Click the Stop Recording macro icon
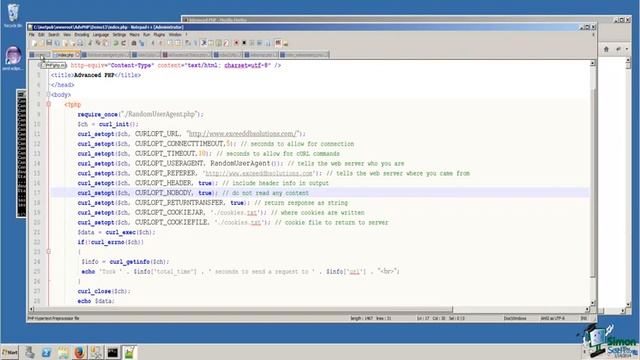The height and width of the screenshot is (360, 640). coord(244,43)
